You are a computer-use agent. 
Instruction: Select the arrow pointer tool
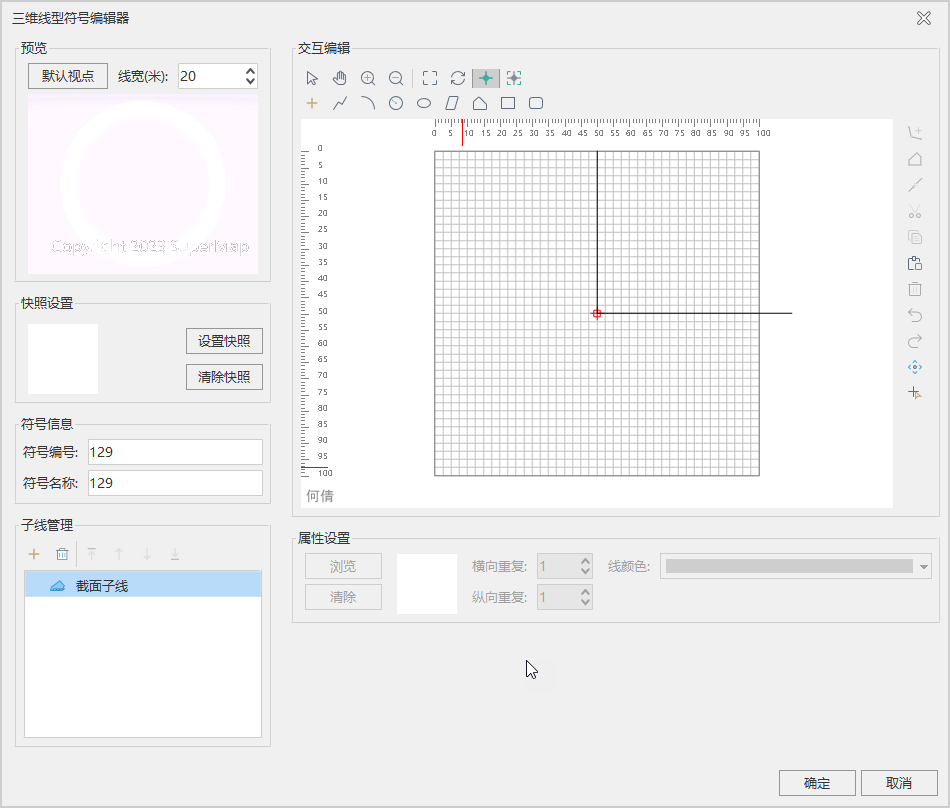tap(312, 78)
